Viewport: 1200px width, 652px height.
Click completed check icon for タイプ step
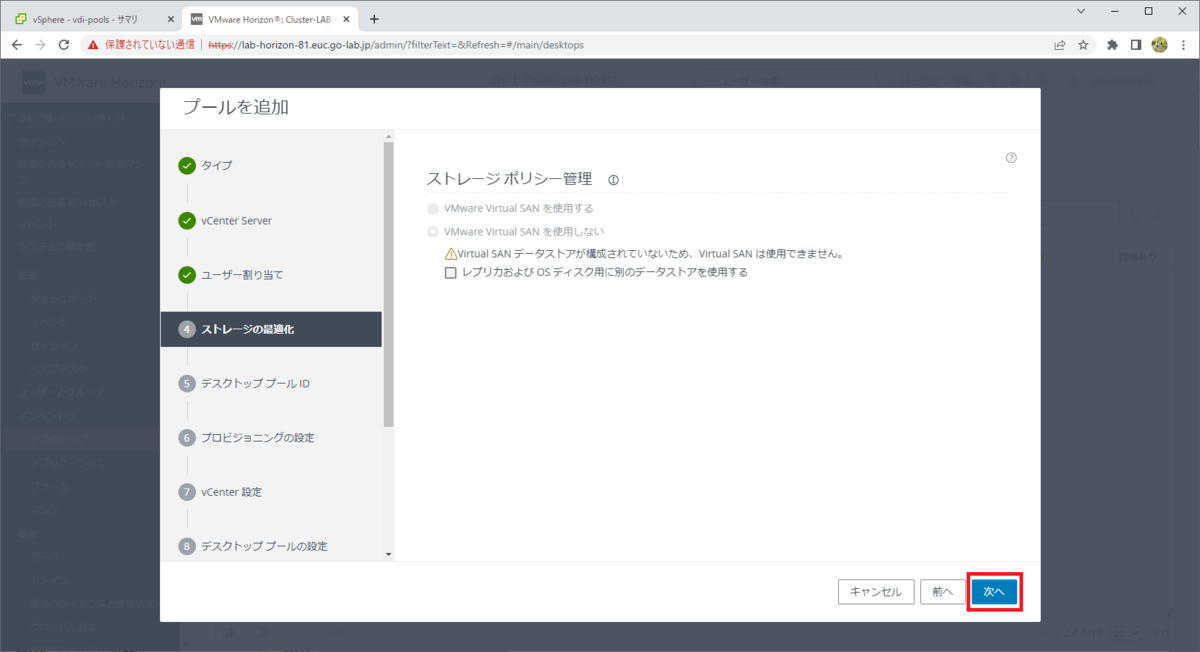pyautogui.click(x=187, y=166)
